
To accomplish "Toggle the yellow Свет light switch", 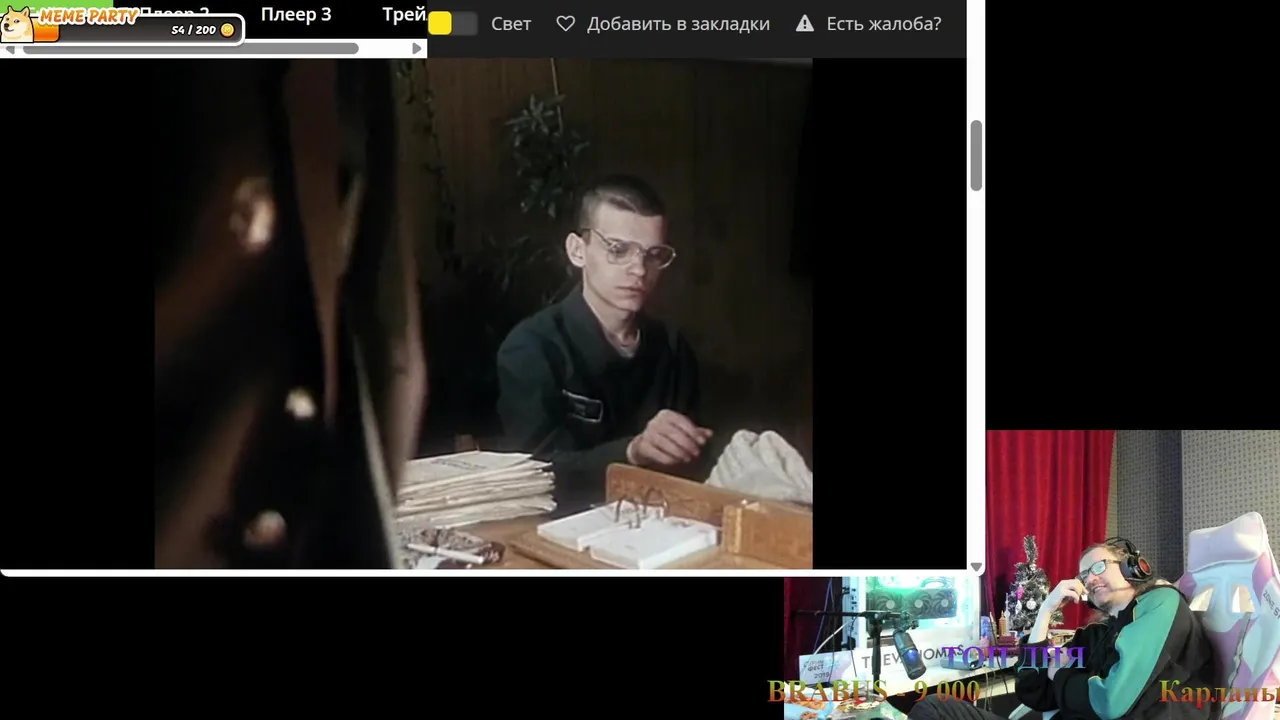I will click(452, 24).
